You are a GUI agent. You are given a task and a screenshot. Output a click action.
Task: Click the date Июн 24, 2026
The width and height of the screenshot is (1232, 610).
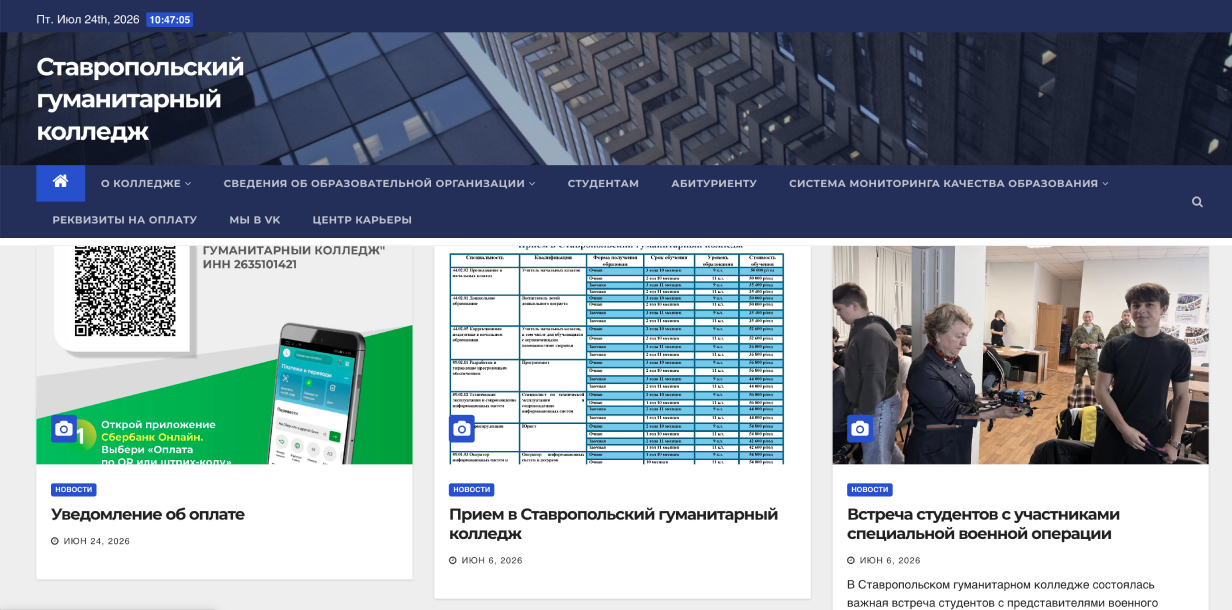[96, 541]
